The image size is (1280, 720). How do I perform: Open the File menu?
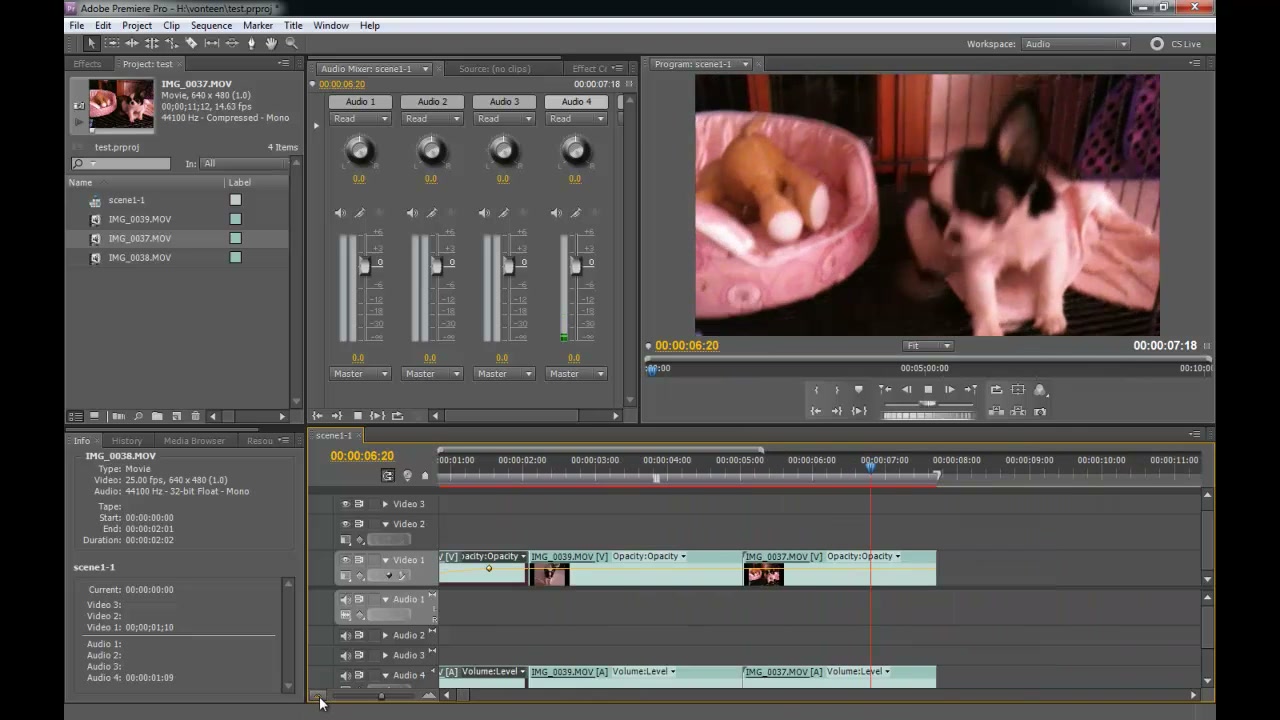coord(76,25)
